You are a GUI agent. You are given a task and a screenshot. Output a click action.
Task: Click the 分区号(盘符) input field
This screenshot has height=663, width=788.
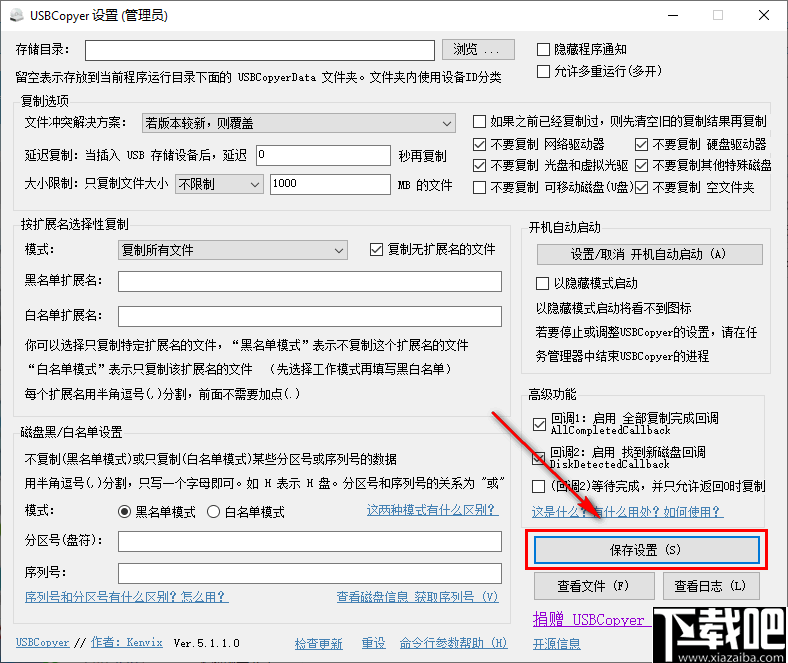coord(310,541)
